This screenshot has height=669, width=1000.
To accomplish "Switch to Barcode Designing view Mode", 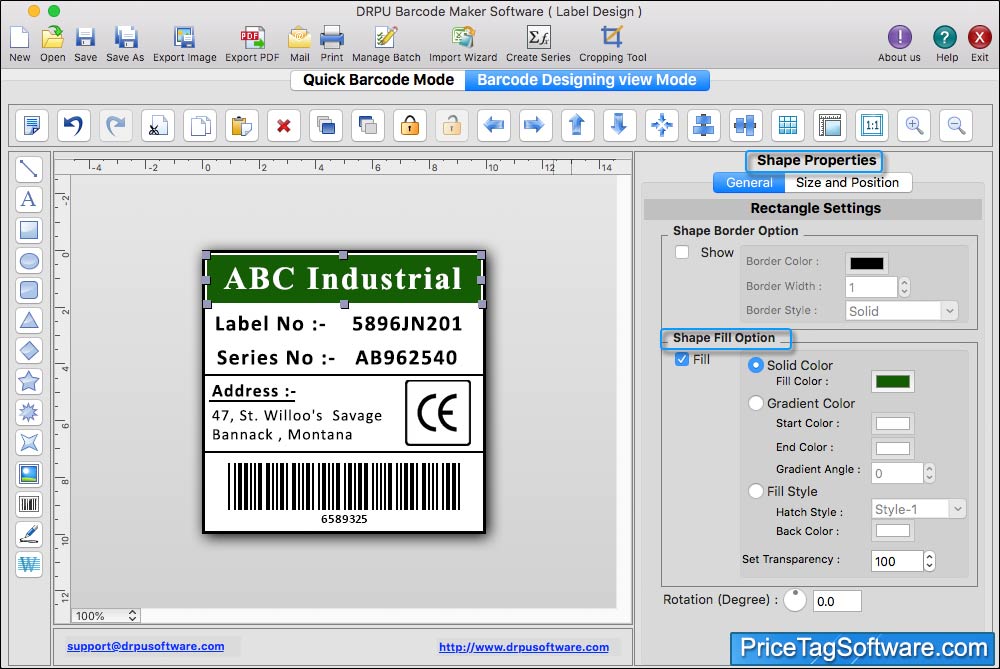I will tap(587, 80).
